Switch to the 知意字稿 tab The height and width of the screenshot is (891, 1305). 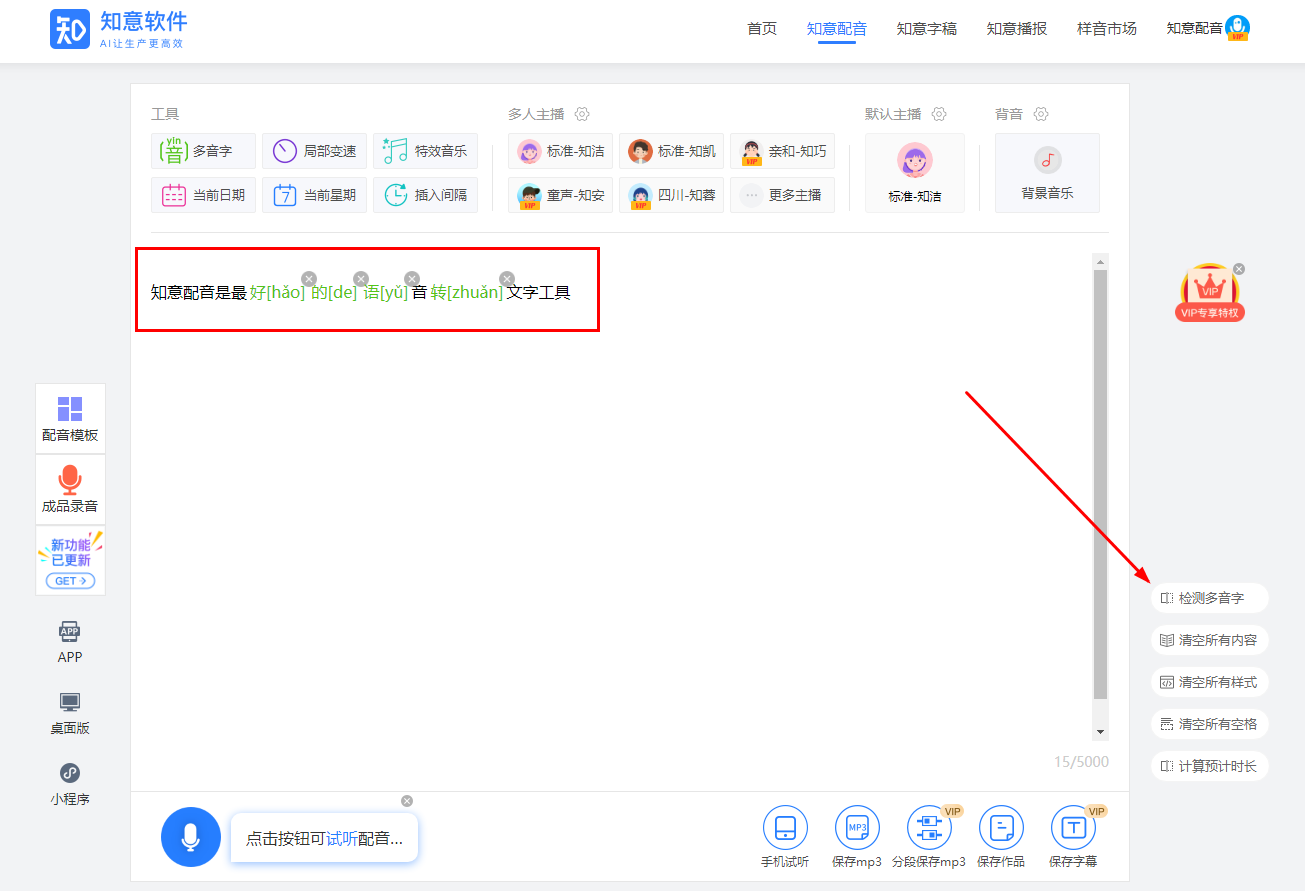point(926,29)
